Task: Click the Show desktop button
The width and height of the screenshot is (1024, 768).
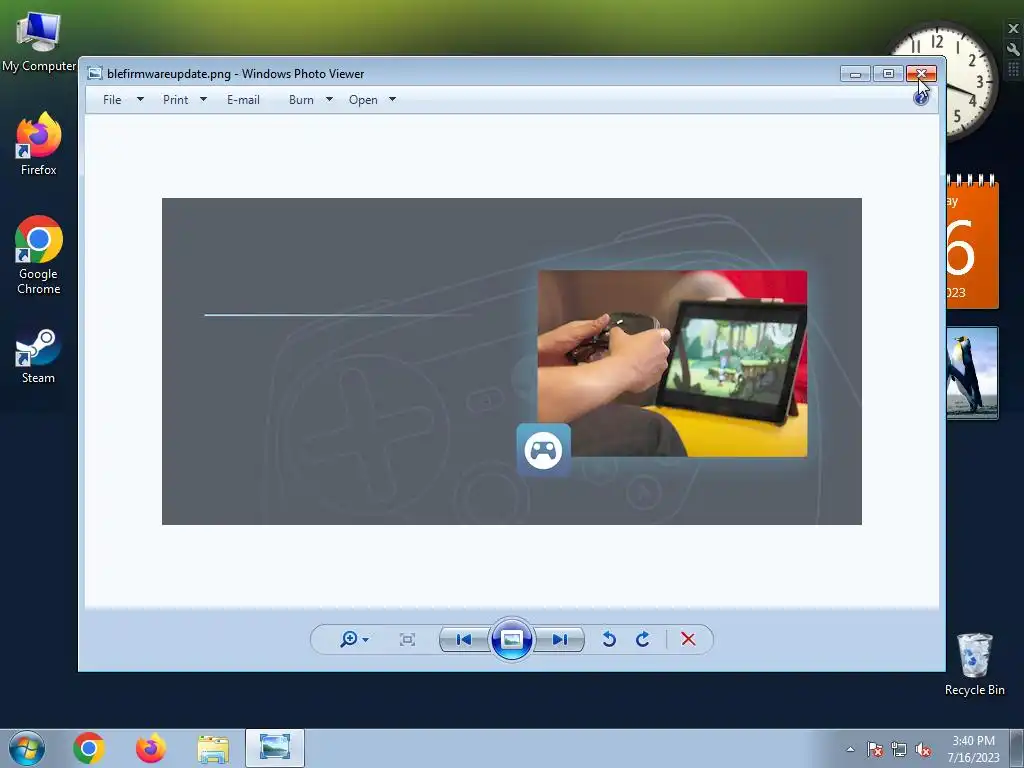Action: click(x=1017, y=748)
